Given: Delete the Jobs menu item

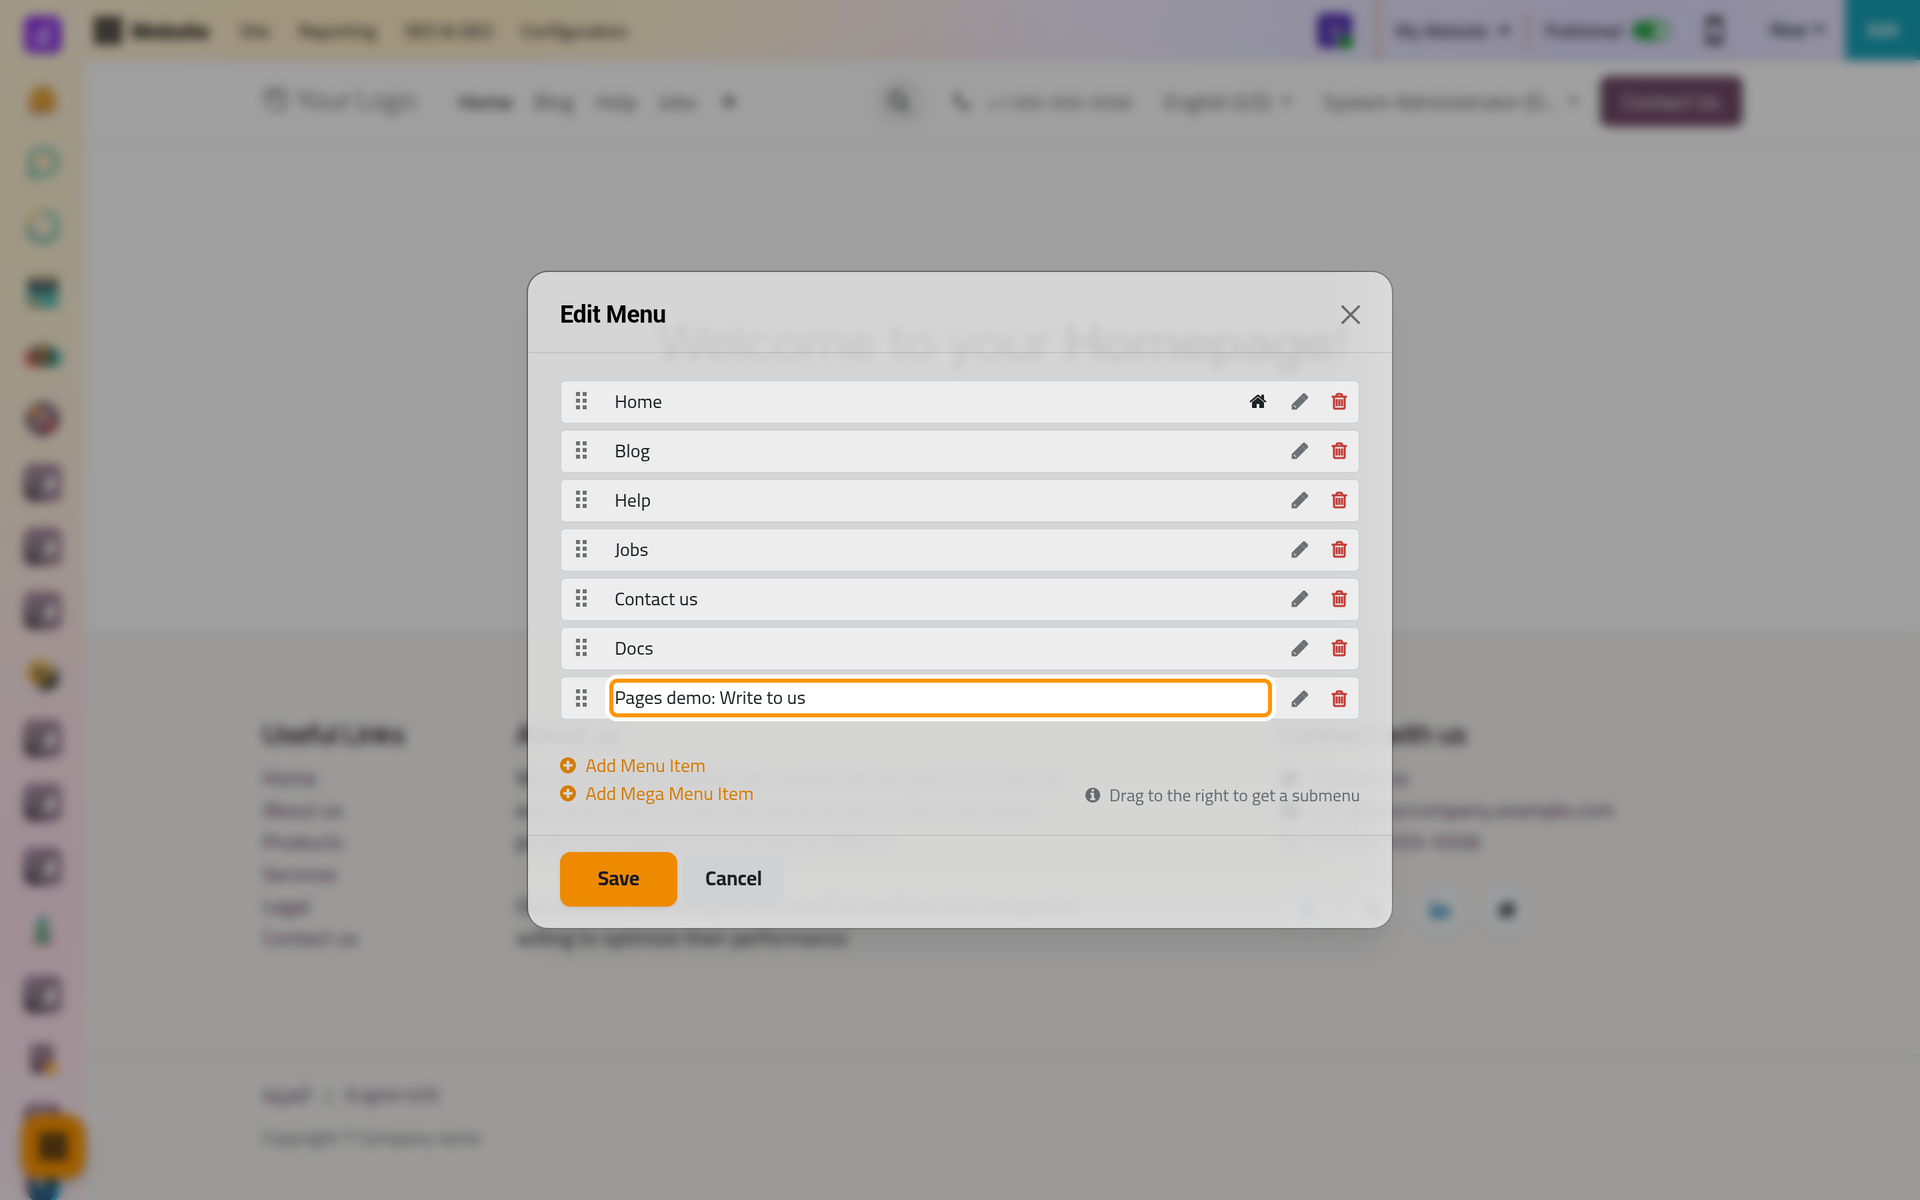Looking at the screenshot, I should point(1339,550).
